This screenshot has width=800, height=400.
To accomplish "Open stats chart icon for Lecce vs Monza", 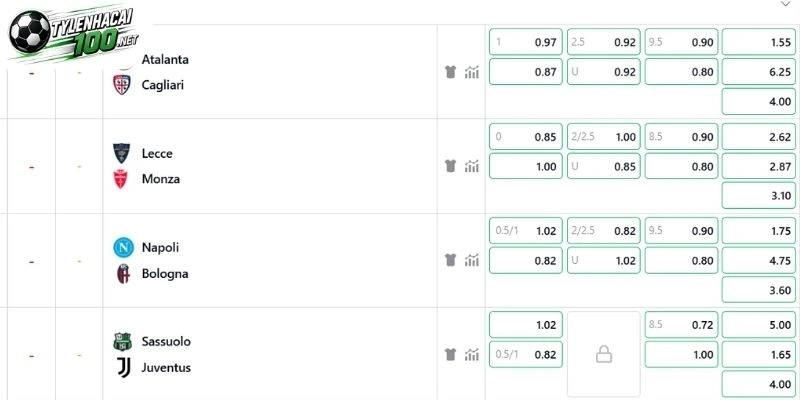I will tap(472, 166).
